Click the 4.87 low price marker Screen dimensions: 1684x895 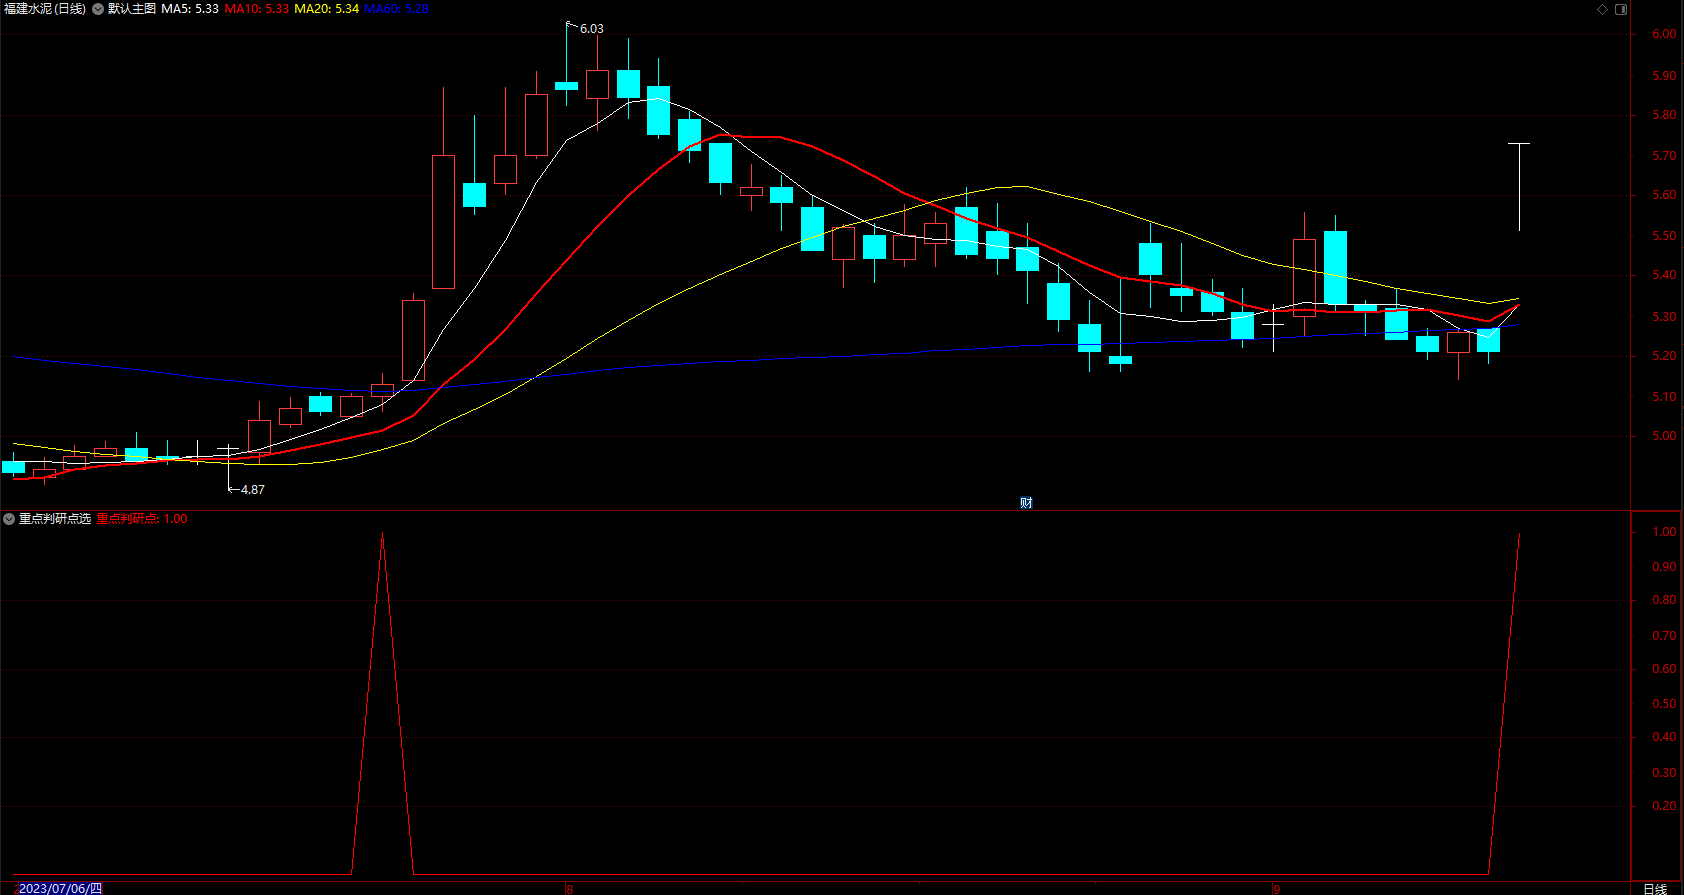click(x=253, y=490)
